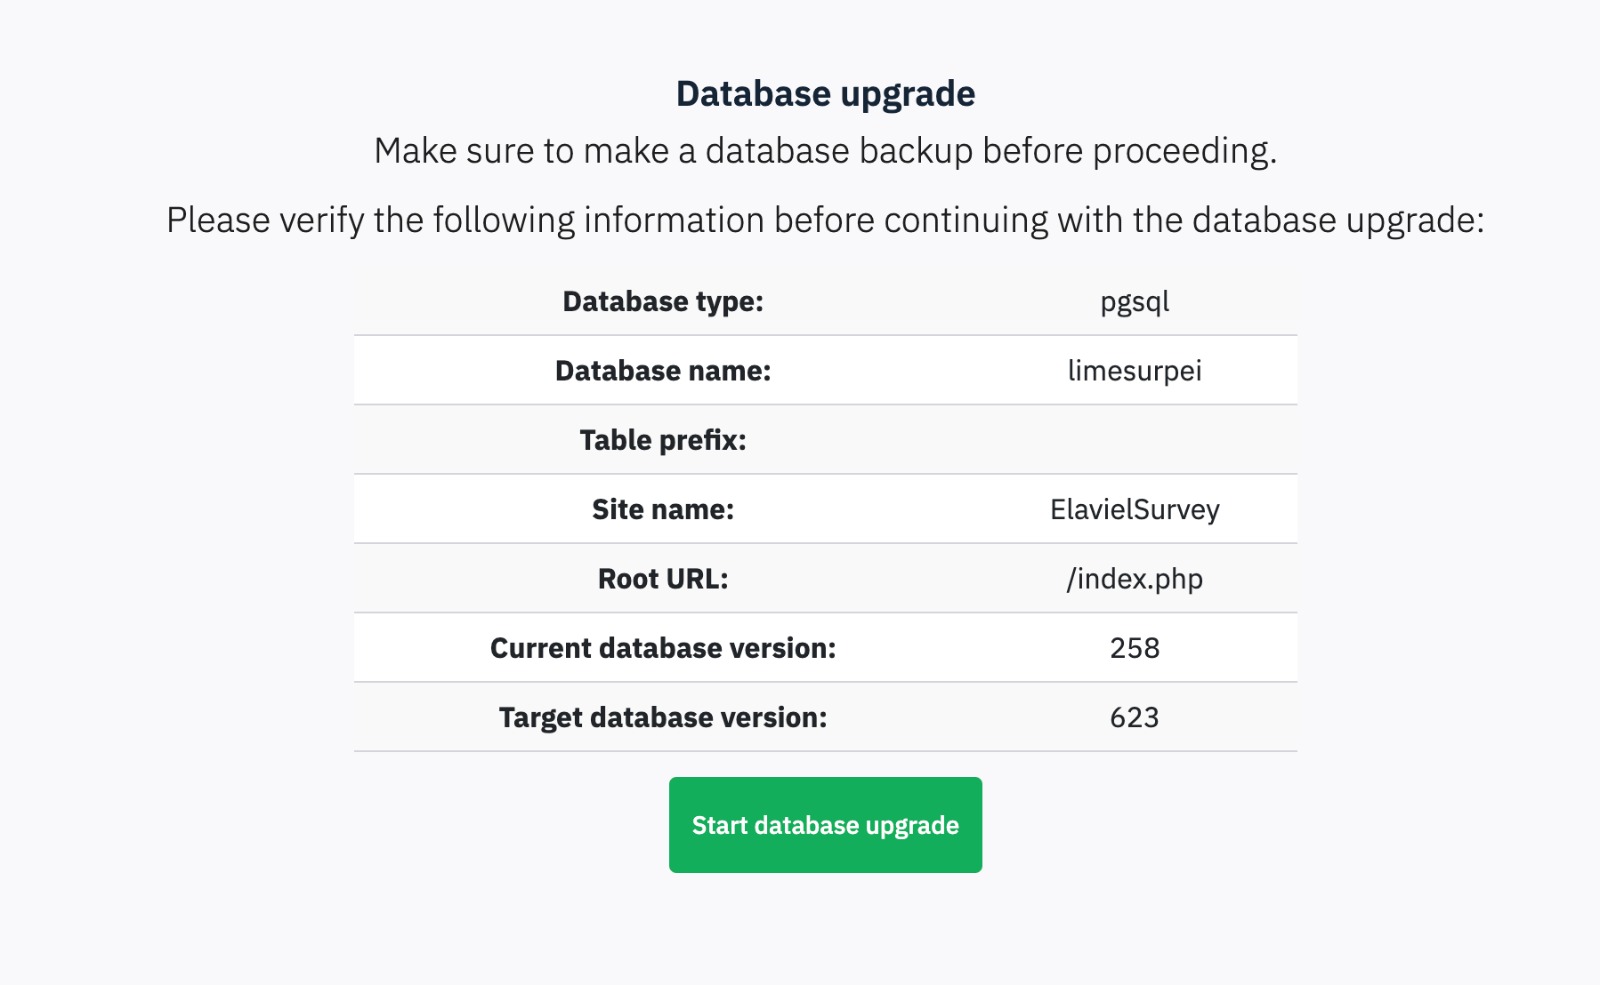This screenshot has height=985, width=1600.
Task: Select the 'Database name:' label
Action: 663,371
